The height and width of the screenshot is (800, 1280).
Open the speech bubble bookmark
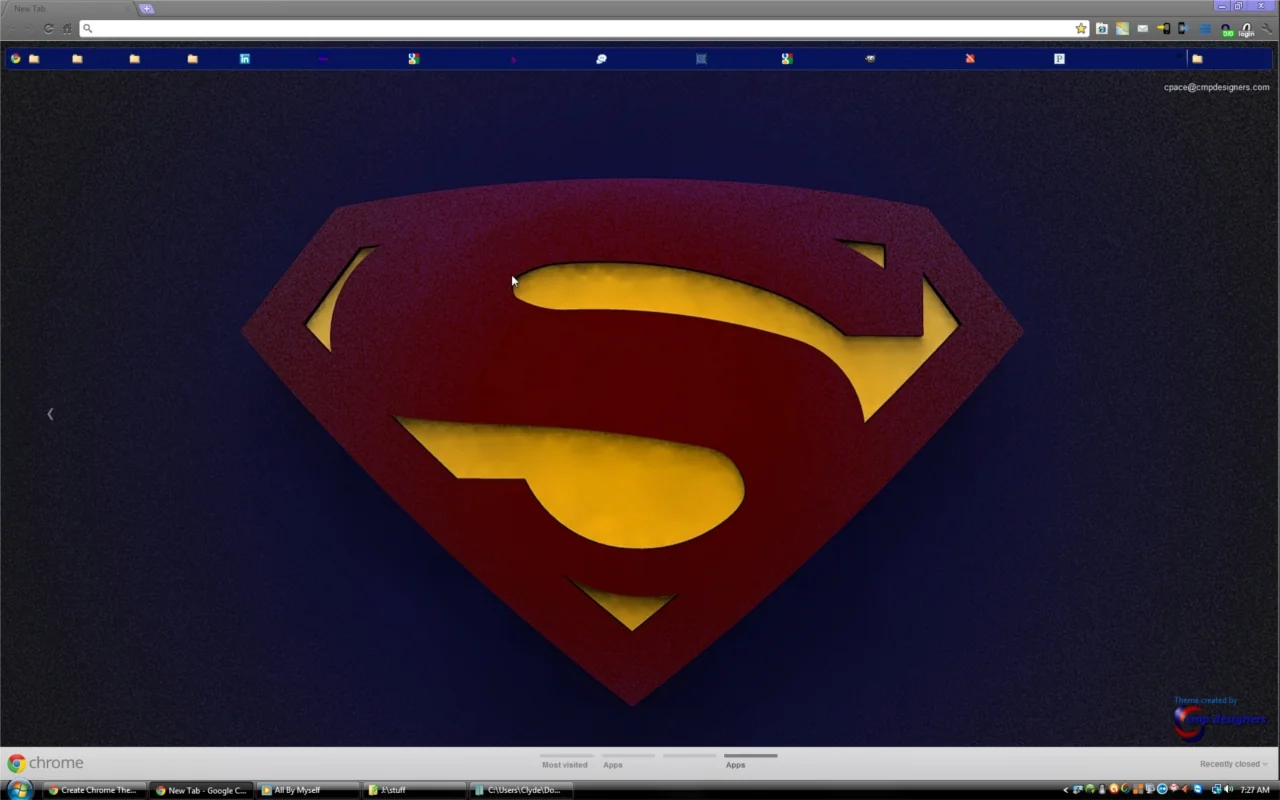(x=601, y=59)
